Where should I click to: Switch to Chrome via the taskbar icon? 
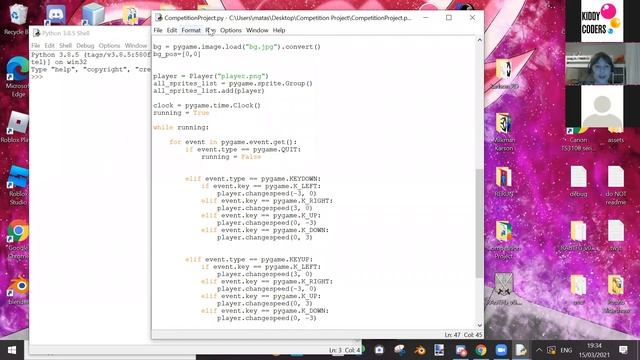[481, 350]
